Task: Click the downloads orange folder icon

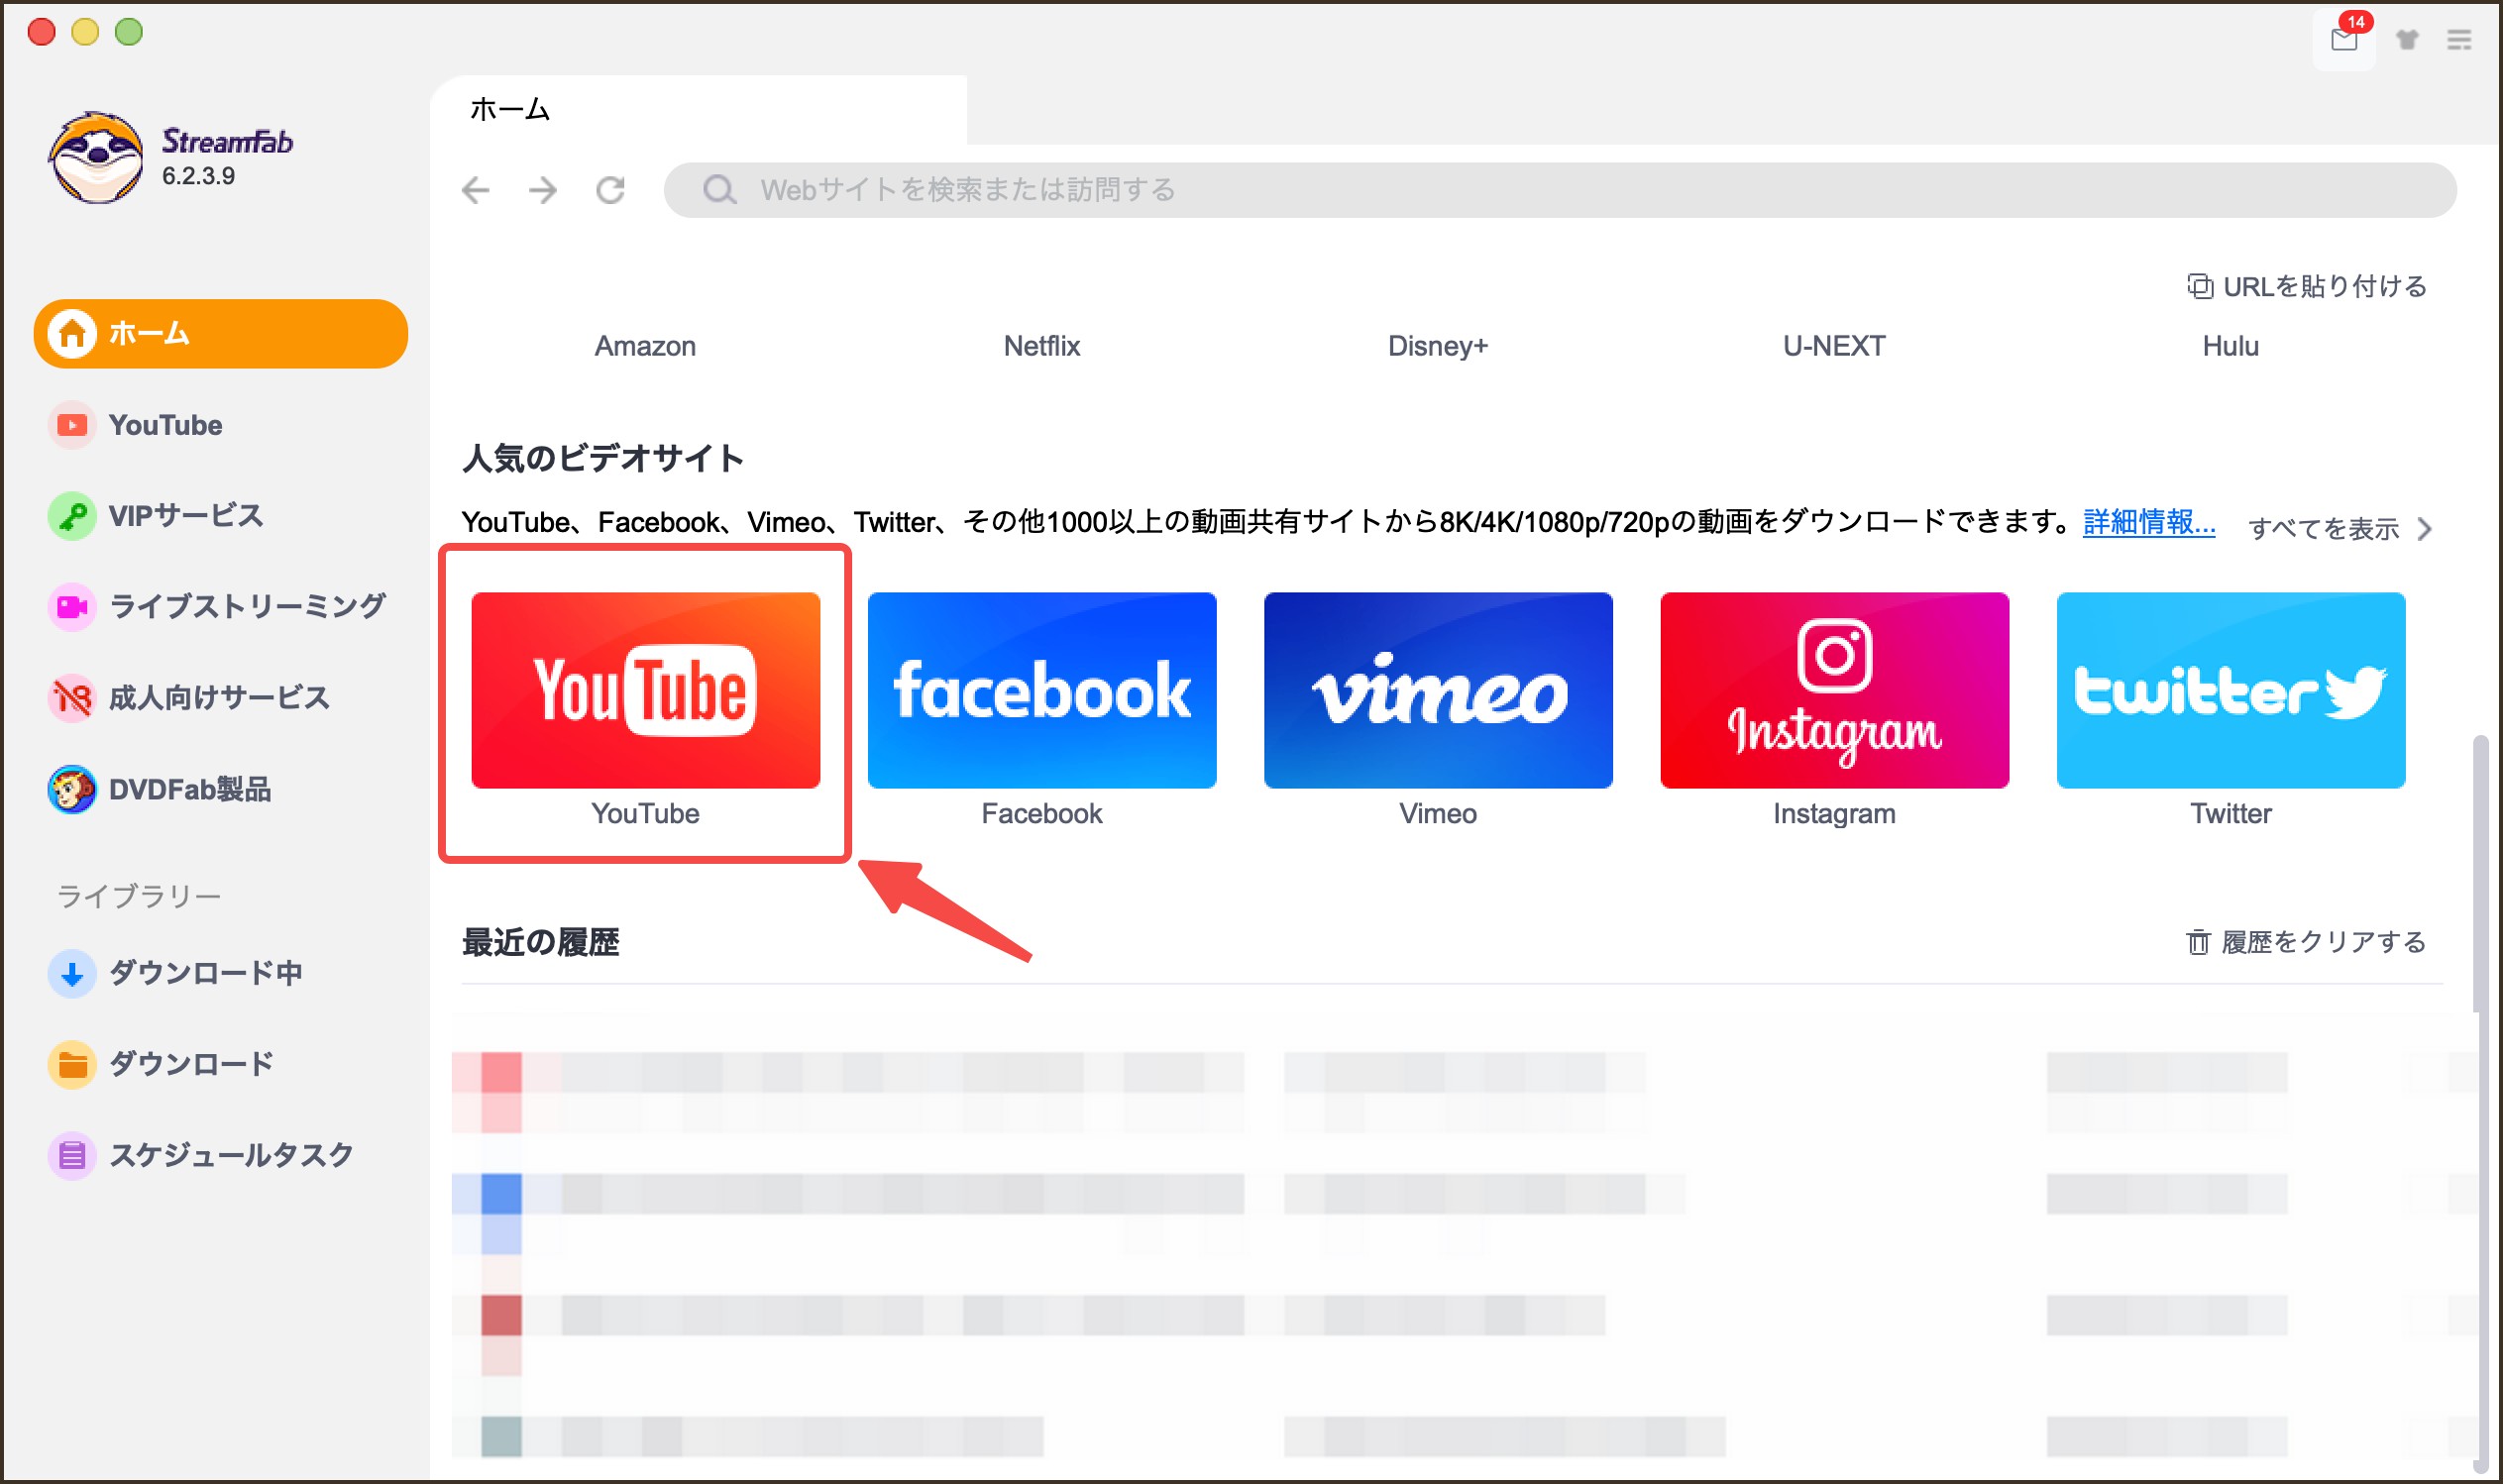Action: 72,1064
